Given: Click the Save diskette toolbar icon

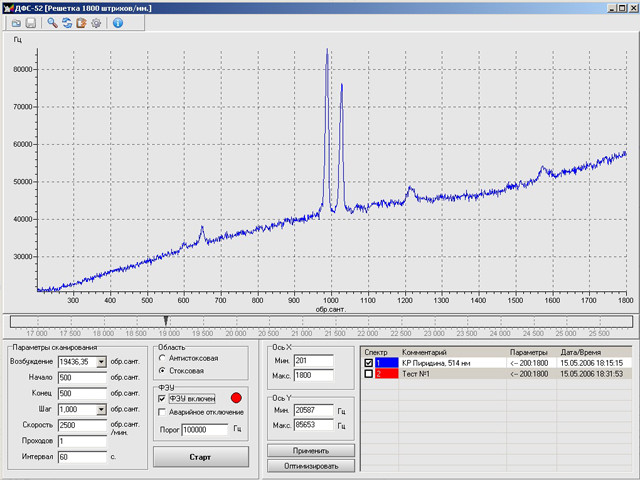Looking at the screenshot, I should click(31, 22).
